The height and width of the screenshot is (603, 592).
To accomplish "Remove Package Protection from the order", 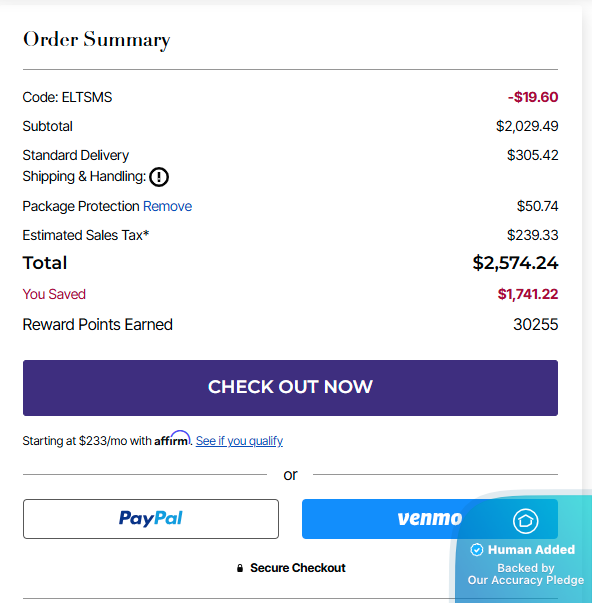I will point(167,207).
